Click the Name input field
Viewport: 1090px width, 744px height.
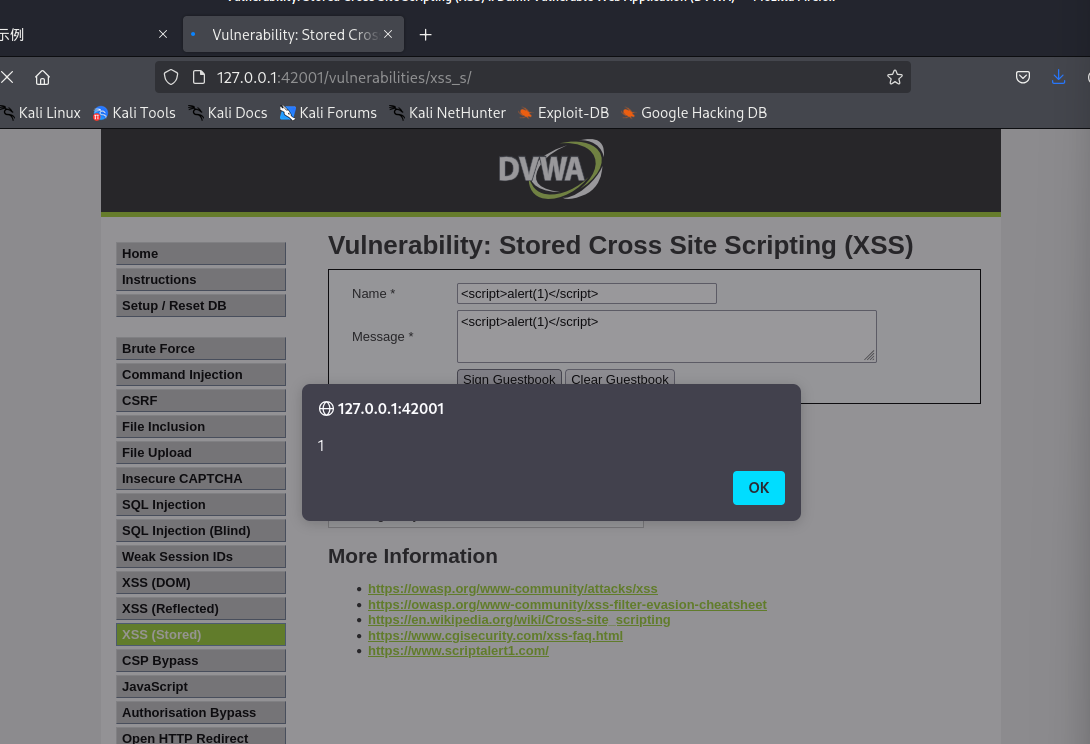(587, 293)
